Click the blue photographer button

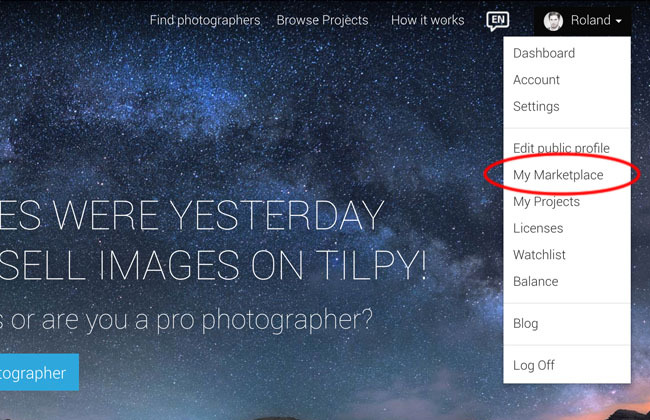tap(39, 372)
